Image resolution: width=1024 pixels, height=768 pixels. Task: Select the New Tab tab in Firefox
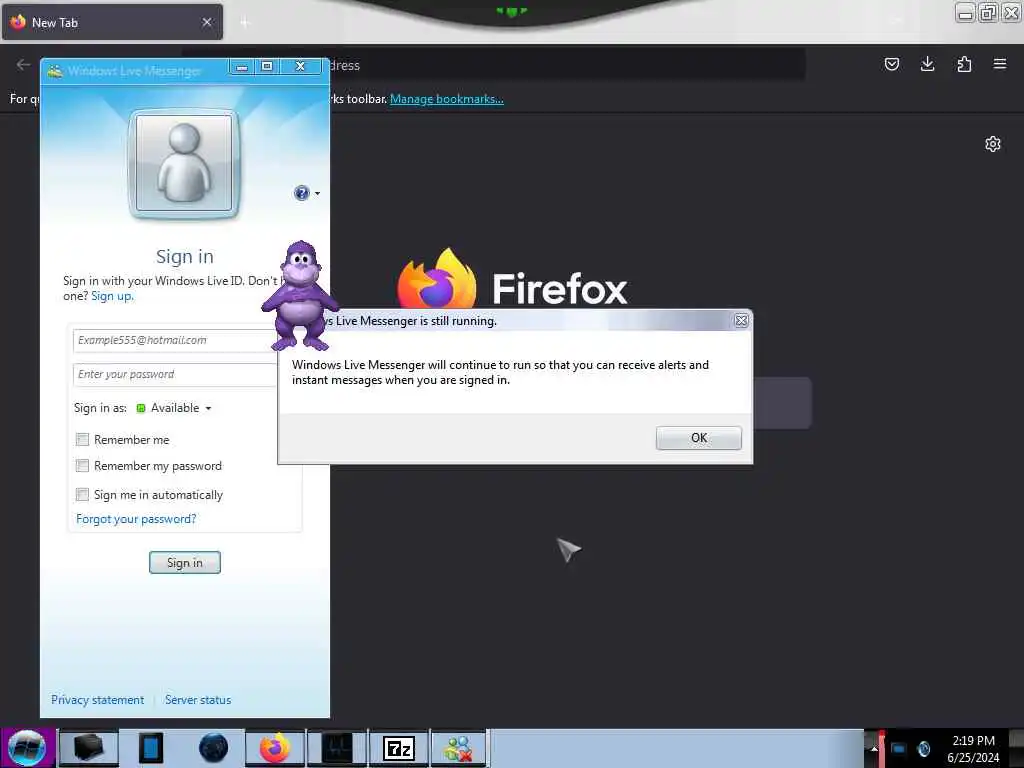pos(112,22)
